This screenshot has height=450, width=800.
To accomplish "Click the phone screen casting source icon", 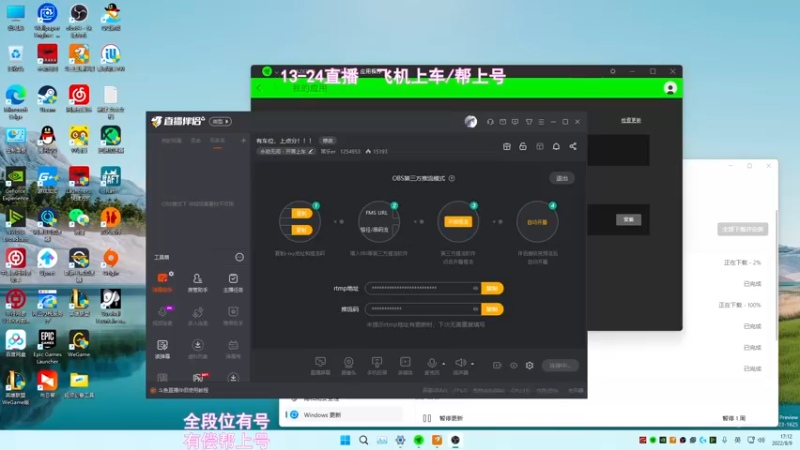I will click(x=377, y=365).
